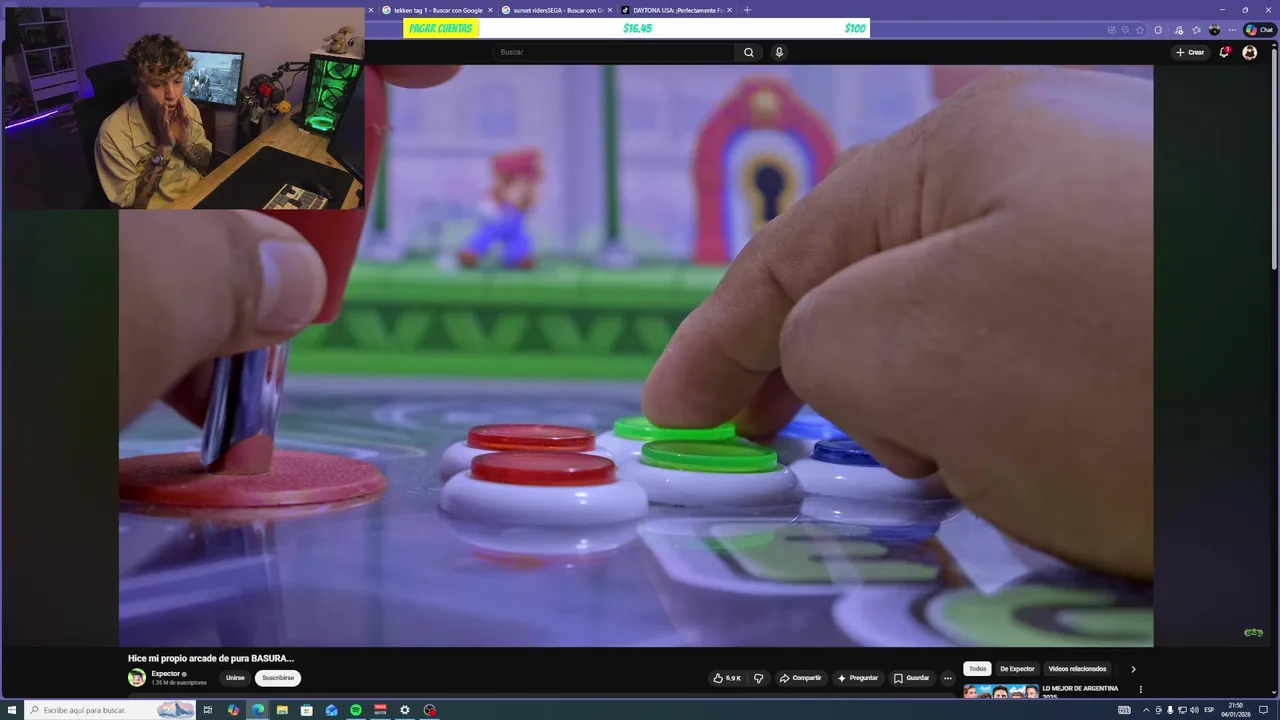Select the De Expector filter chip

coord(1017,669)
